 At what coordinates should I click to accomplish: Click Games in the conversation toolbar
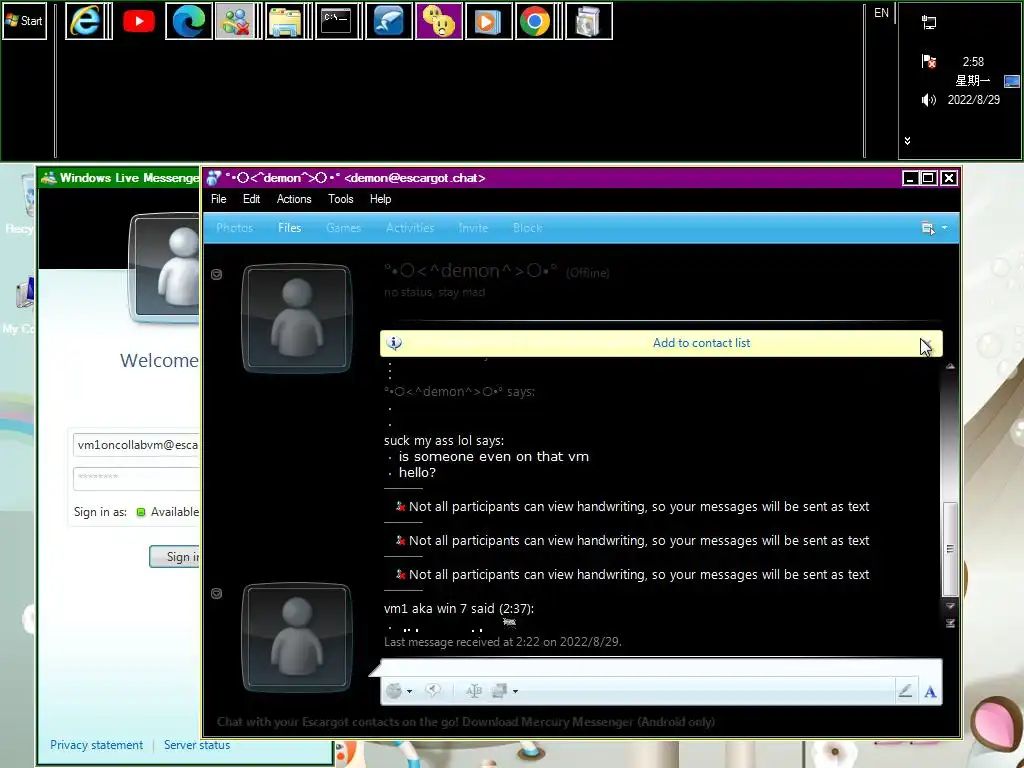tap(344, 228)
